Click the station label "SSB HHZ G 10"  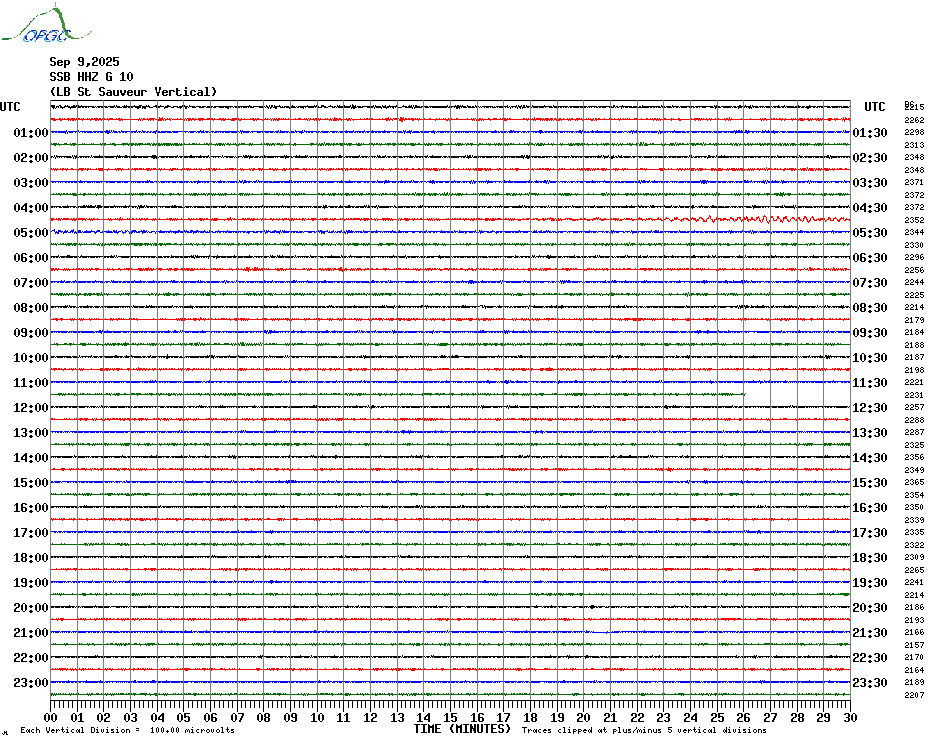pyautogui.click(x=91, y=77)
